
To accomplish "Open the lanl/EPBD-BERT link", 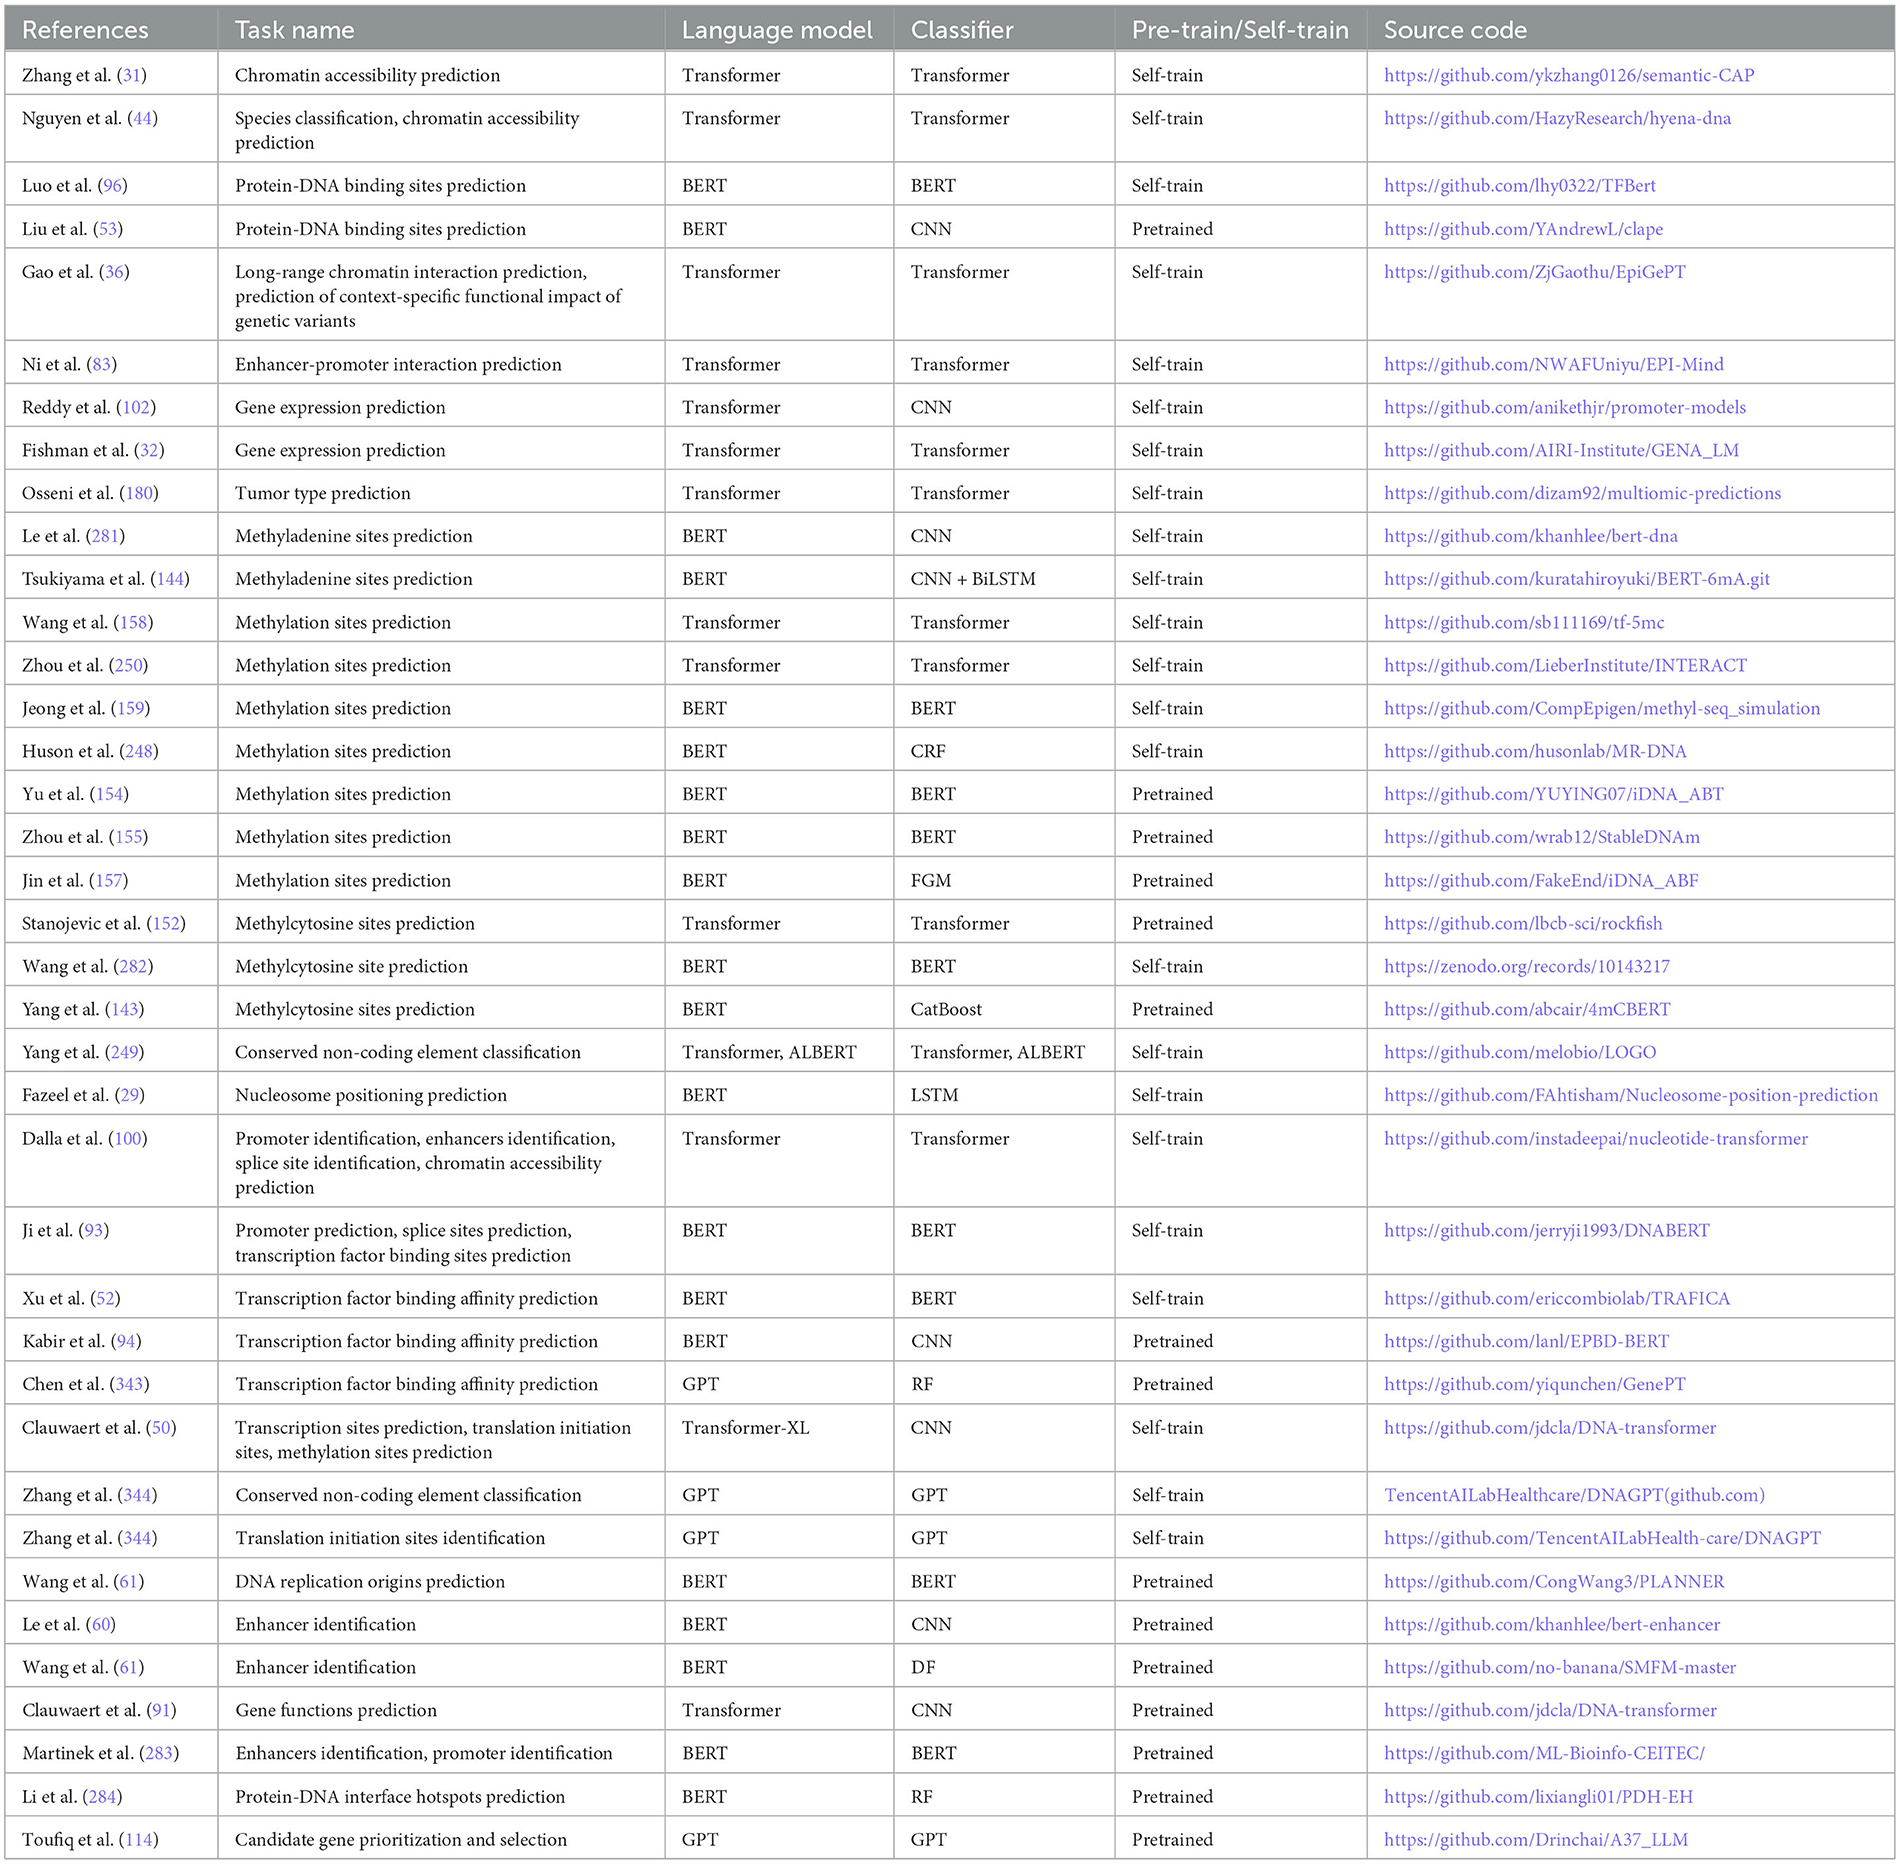I will coord(1526,1341).
